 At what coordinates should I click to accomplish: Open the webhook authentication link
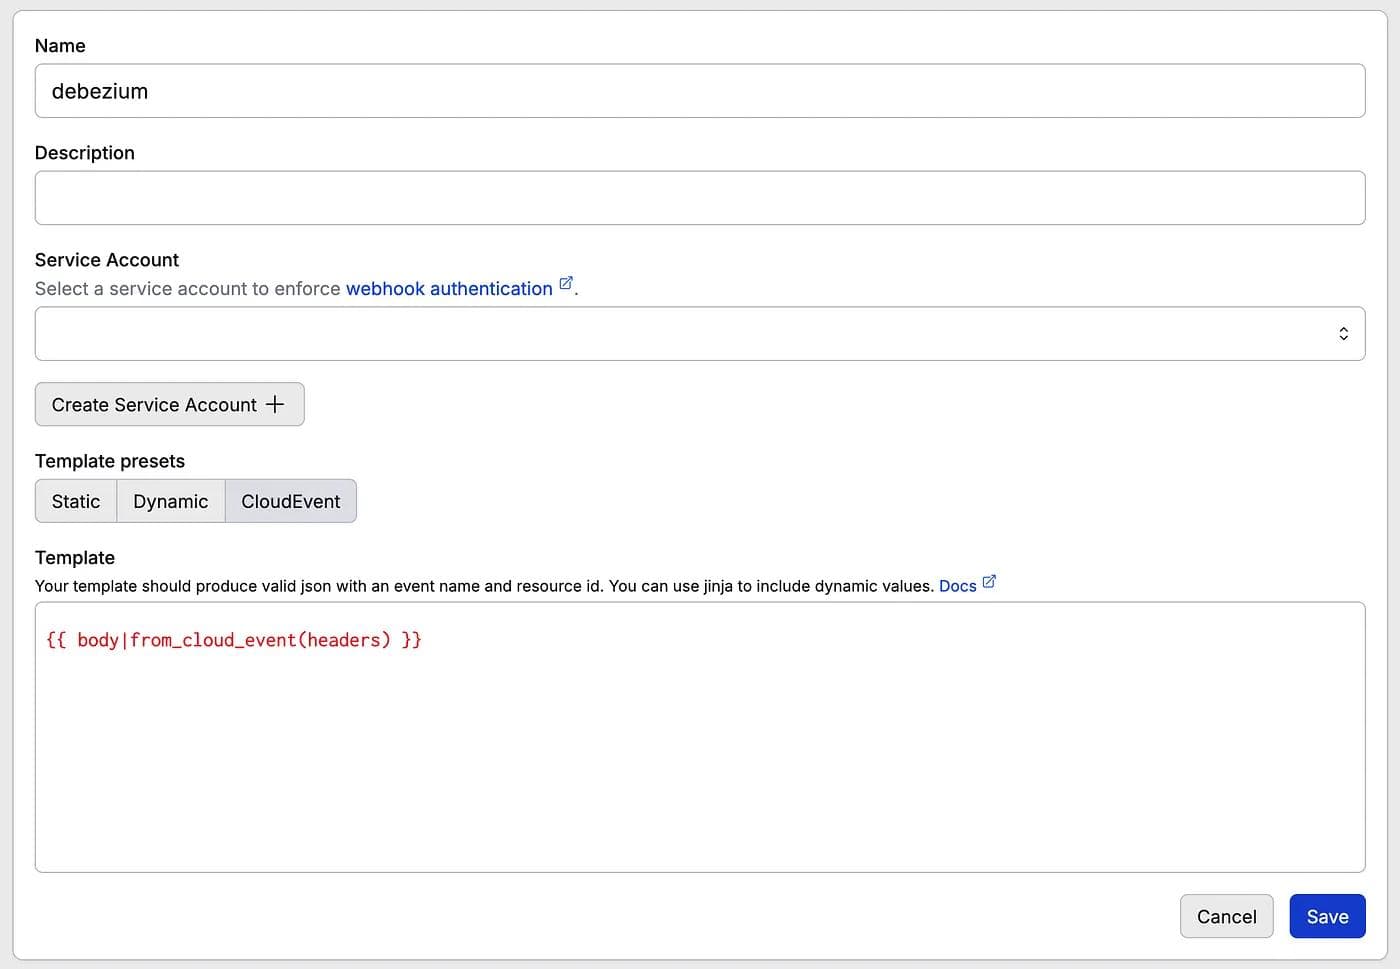449,289
